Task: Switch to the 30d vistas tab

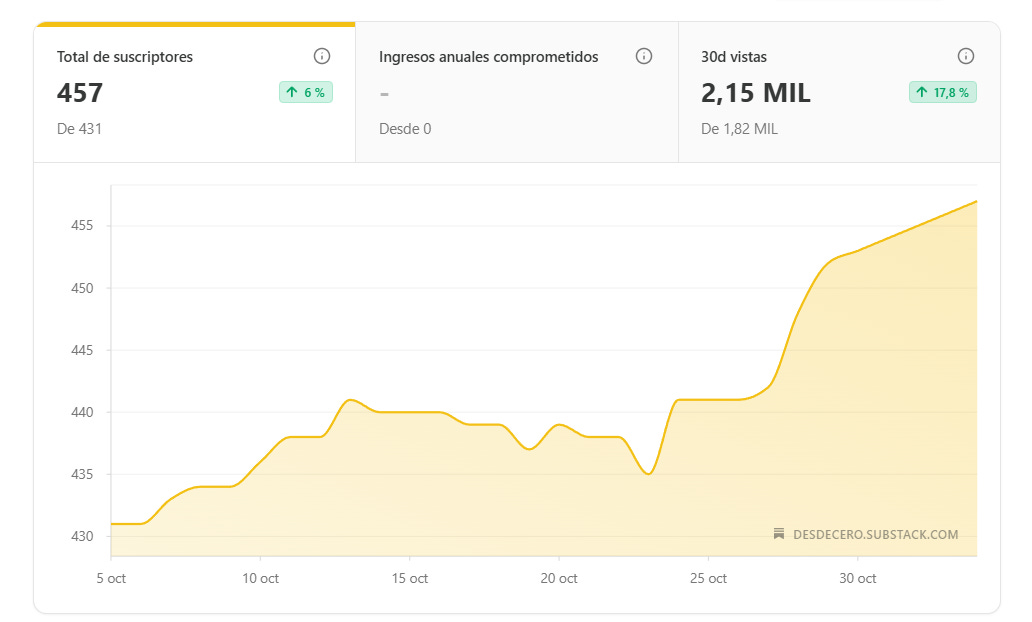Action: (839, 92)
